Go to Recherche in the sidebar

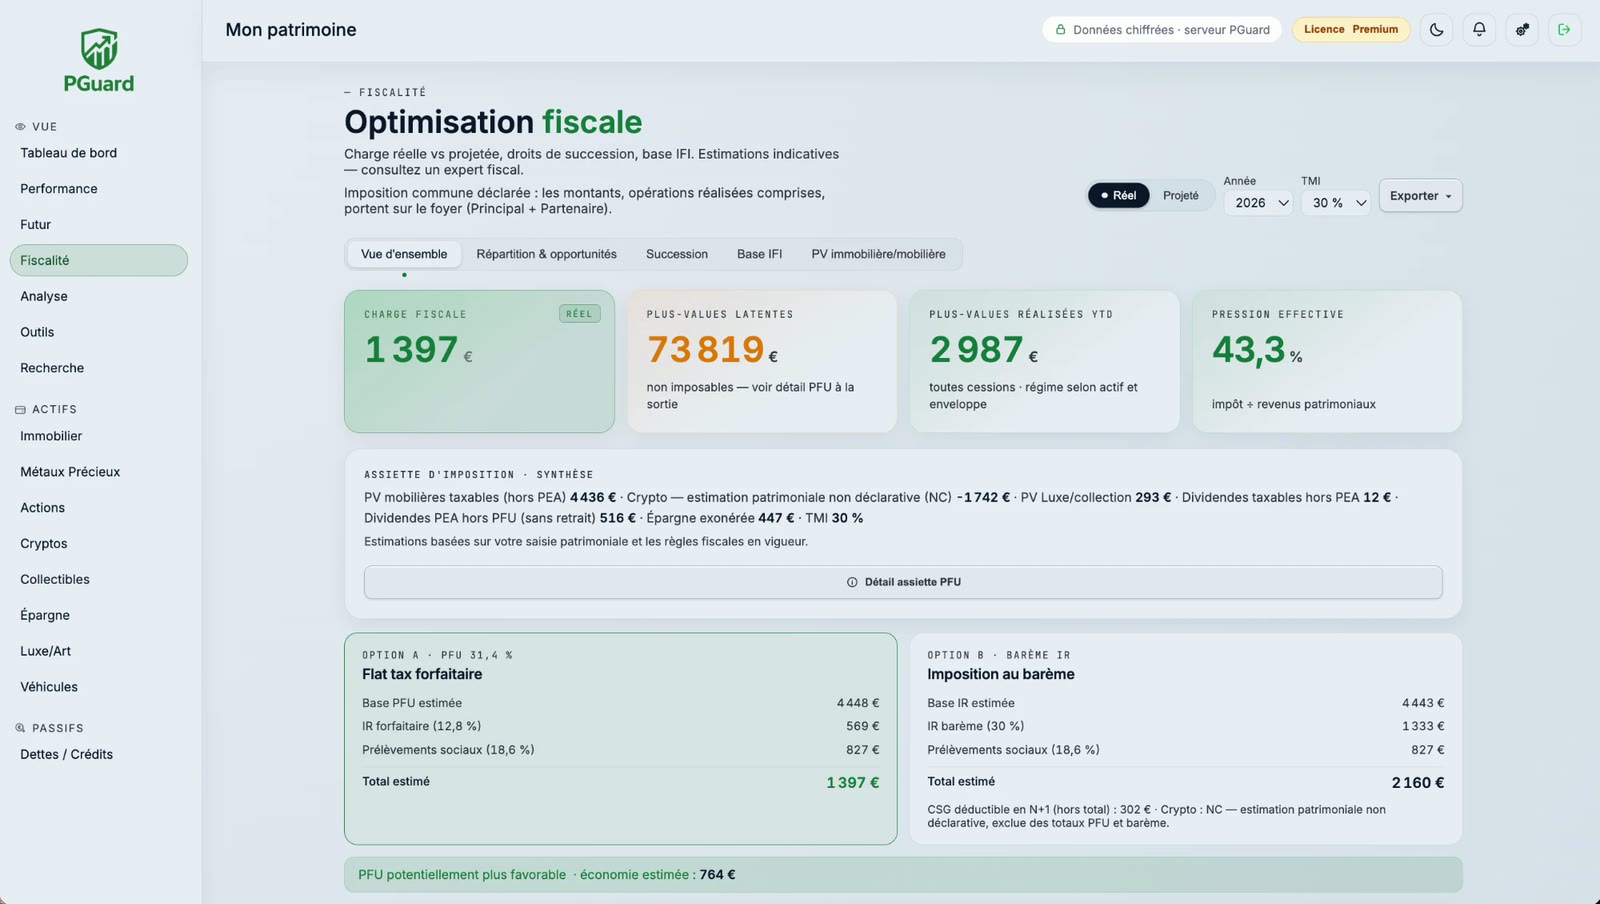[x=99, y=368]
